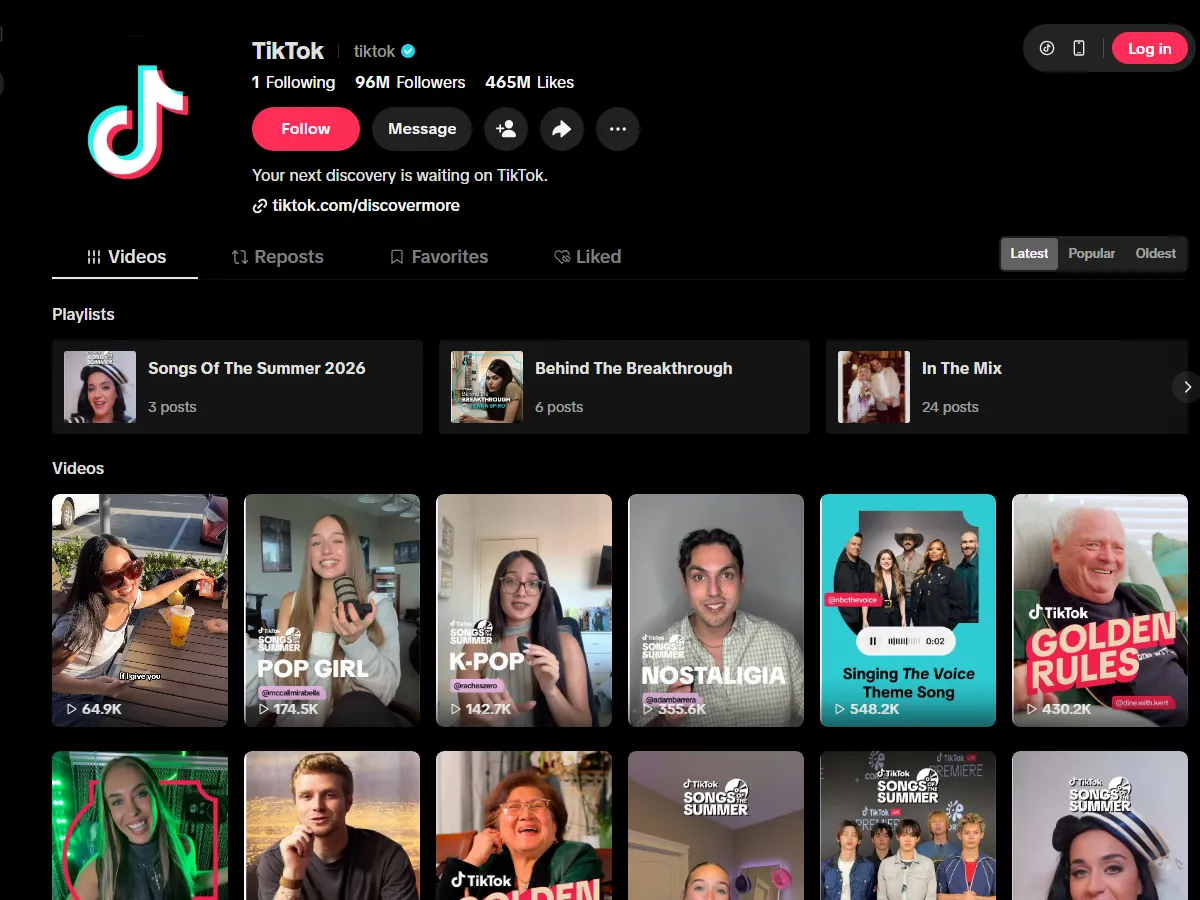1200x900 pixels.
Task: Click the TikTok profile avatar logo
Action: tap(138, 123)
